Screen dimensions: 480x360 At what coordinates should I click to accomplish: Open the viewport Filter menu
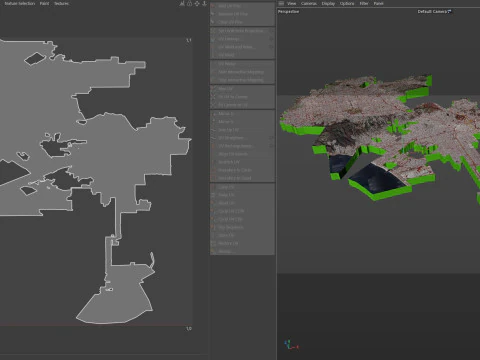click(x=364, y=3)
